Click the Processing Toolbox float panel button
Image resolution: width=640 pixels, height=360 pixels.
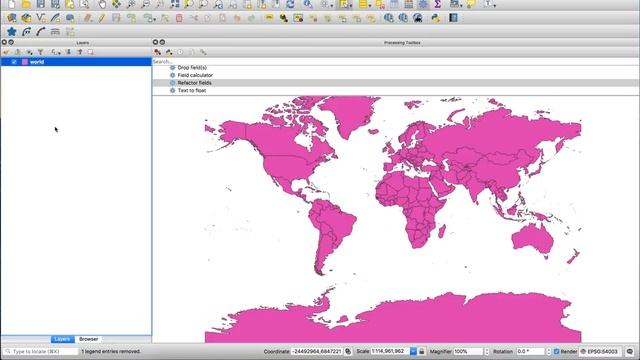pyautogui.click(x=162, y=42)
